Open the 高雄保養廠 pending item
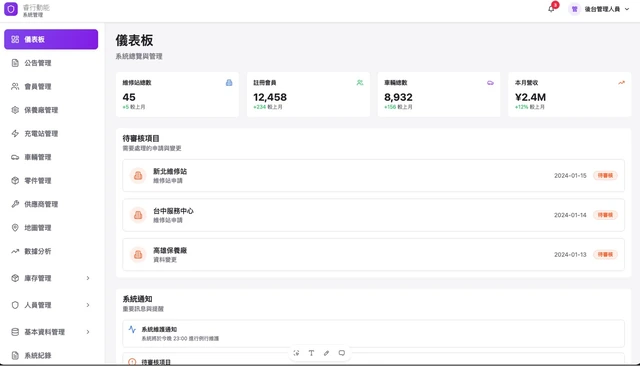 (x=373, y=255)
